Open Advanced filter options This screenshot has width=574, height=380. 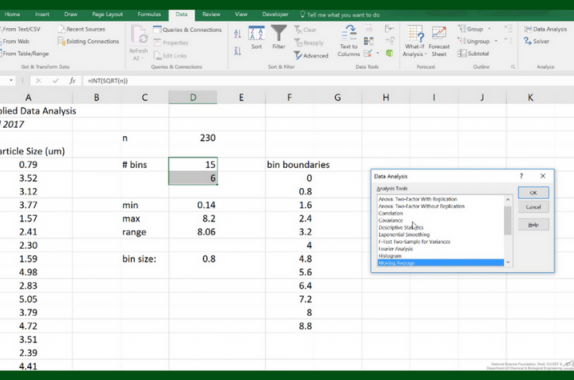click(311, 56)
